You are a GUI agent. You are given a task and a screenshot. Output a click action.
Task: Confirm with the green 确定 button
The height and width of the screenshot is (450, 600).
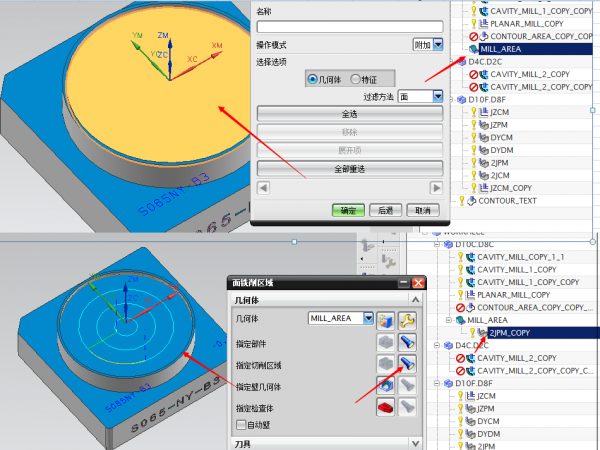pos(348,210)
